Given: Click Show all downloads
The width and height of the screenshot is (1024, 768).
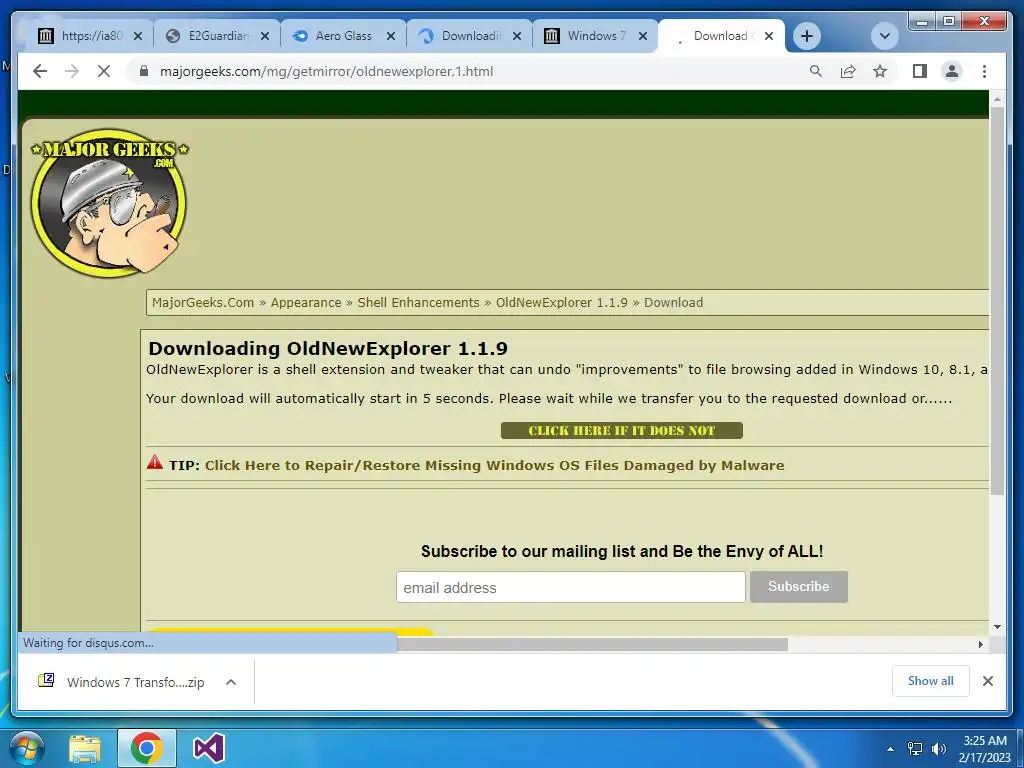Looking at the screenshot, I should click(x=931, y=681).
